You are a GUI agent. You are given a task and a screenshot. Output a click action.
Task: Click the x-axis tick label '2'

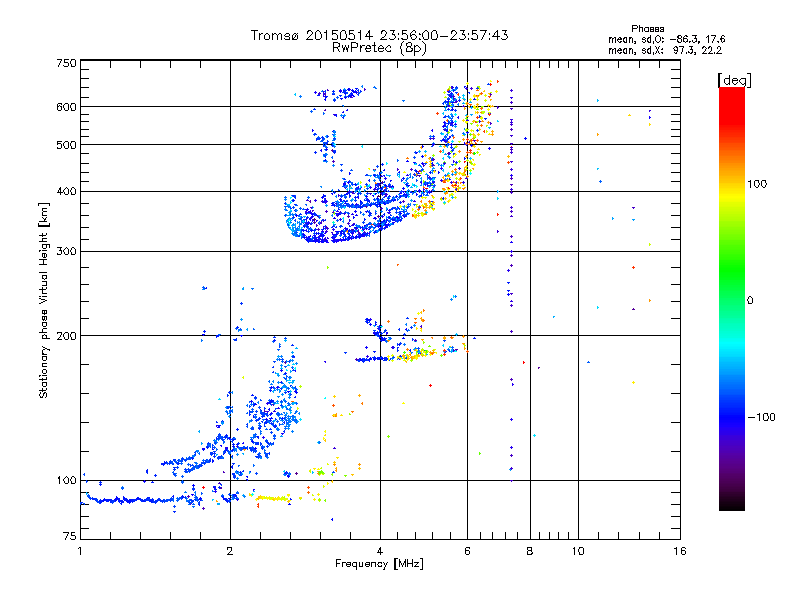(230, 551)
